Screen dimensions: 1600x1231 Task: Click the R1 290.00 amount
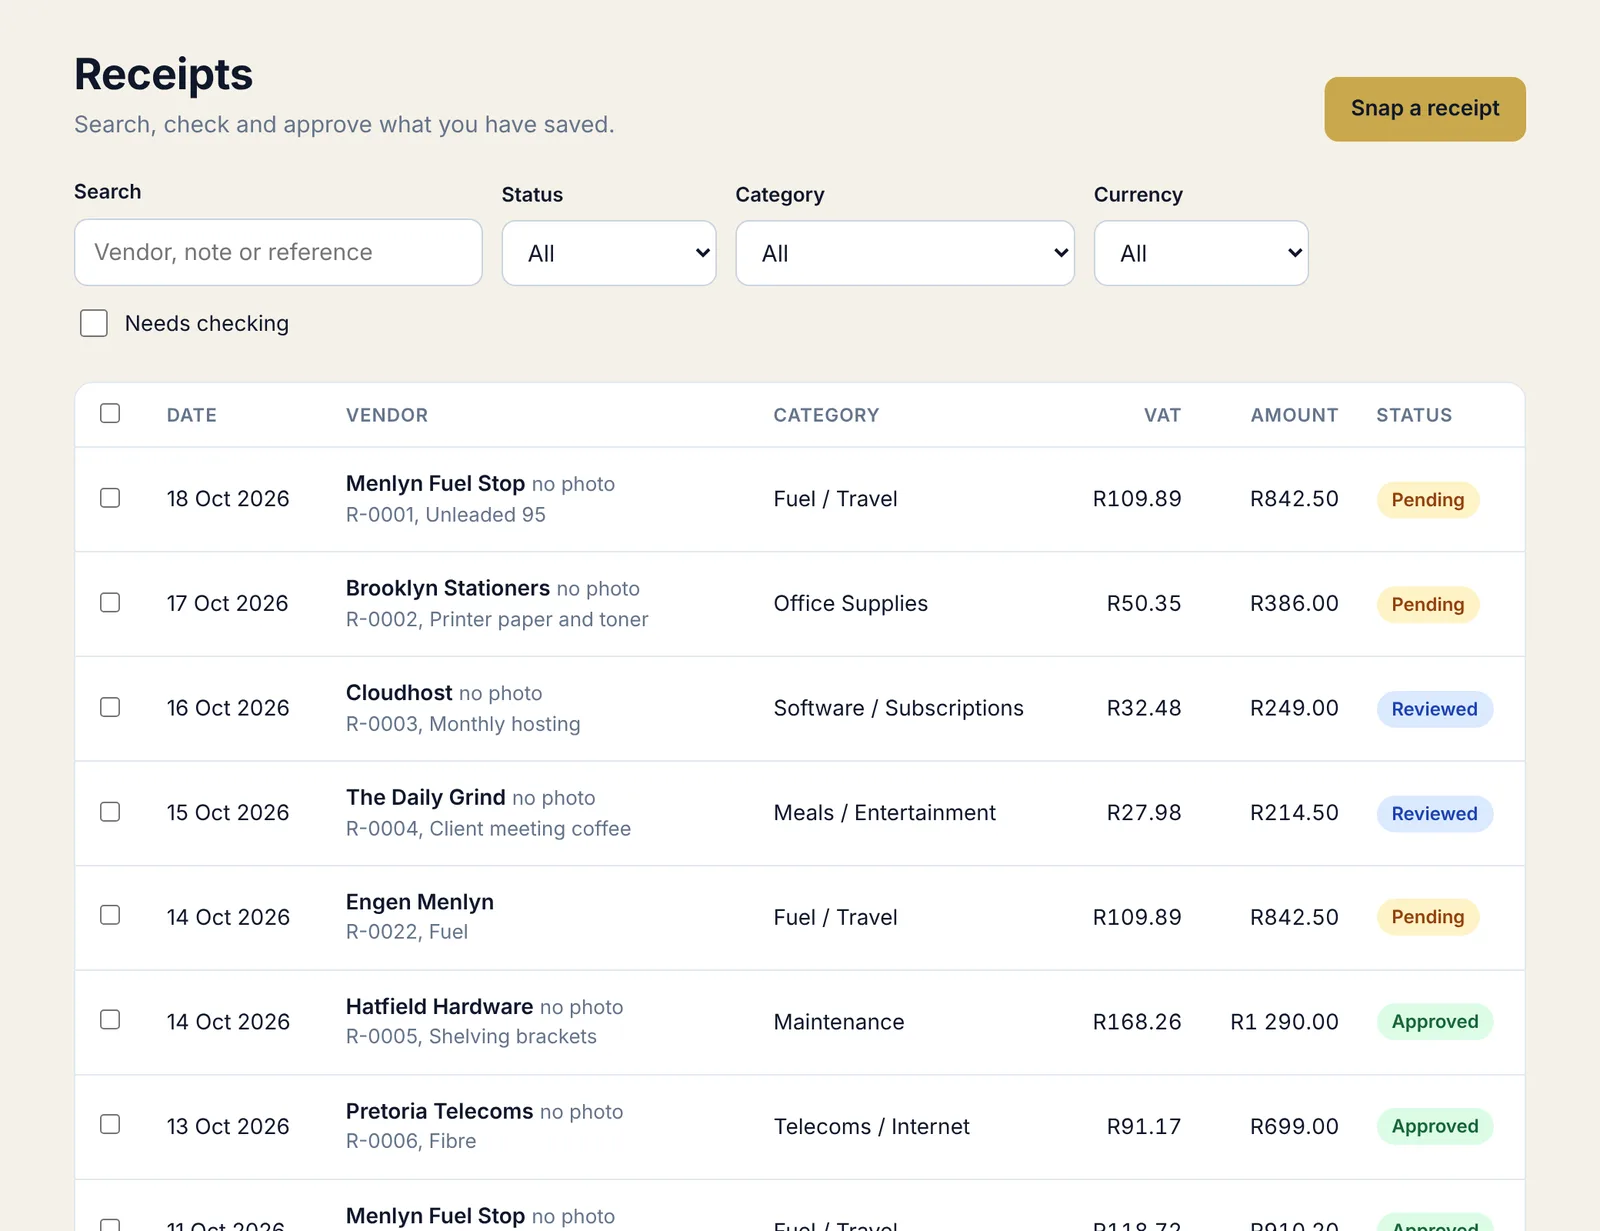(x=1284, y=1022)
